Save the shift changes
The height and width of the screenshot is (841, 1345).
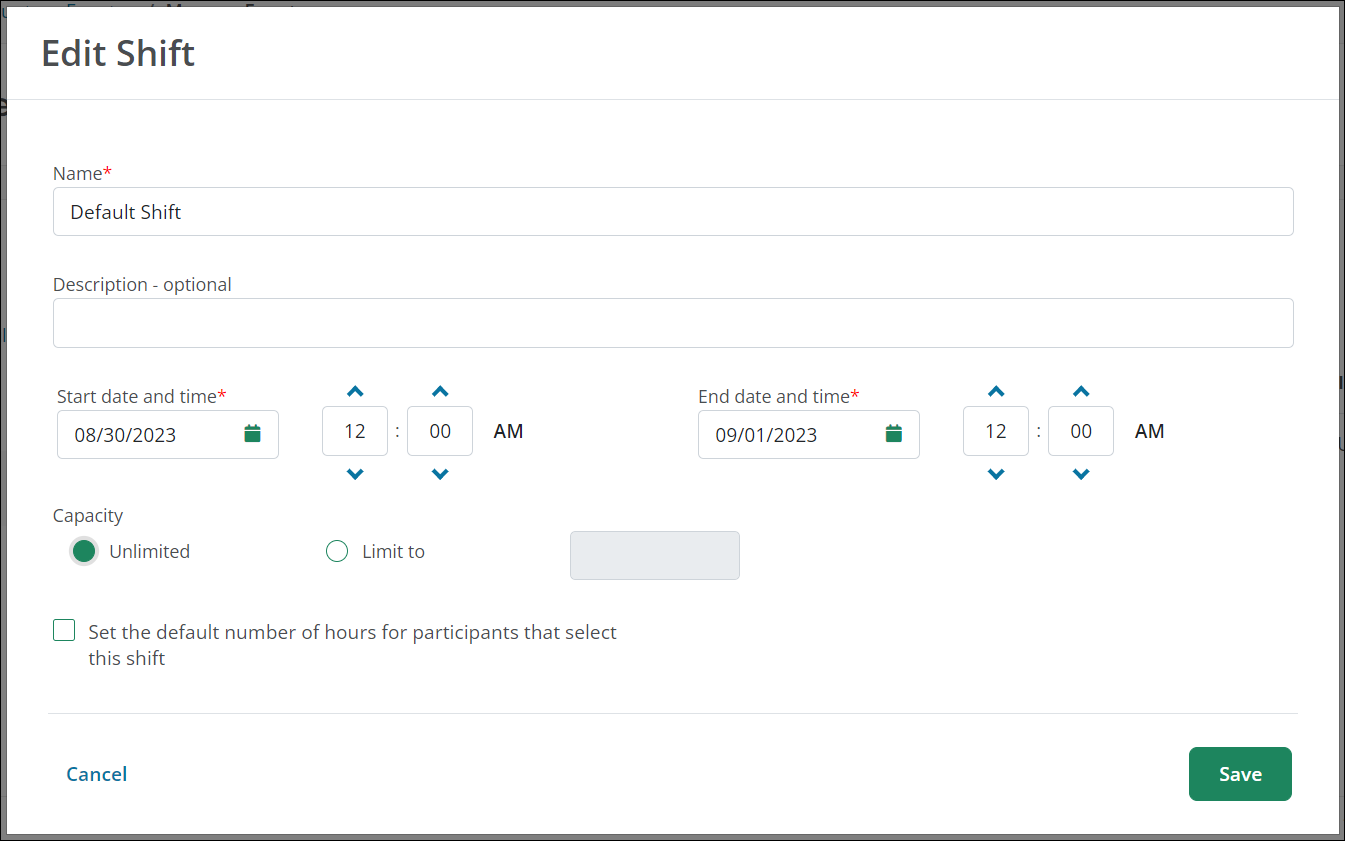pyautogui.click(x=1239, y=774)
